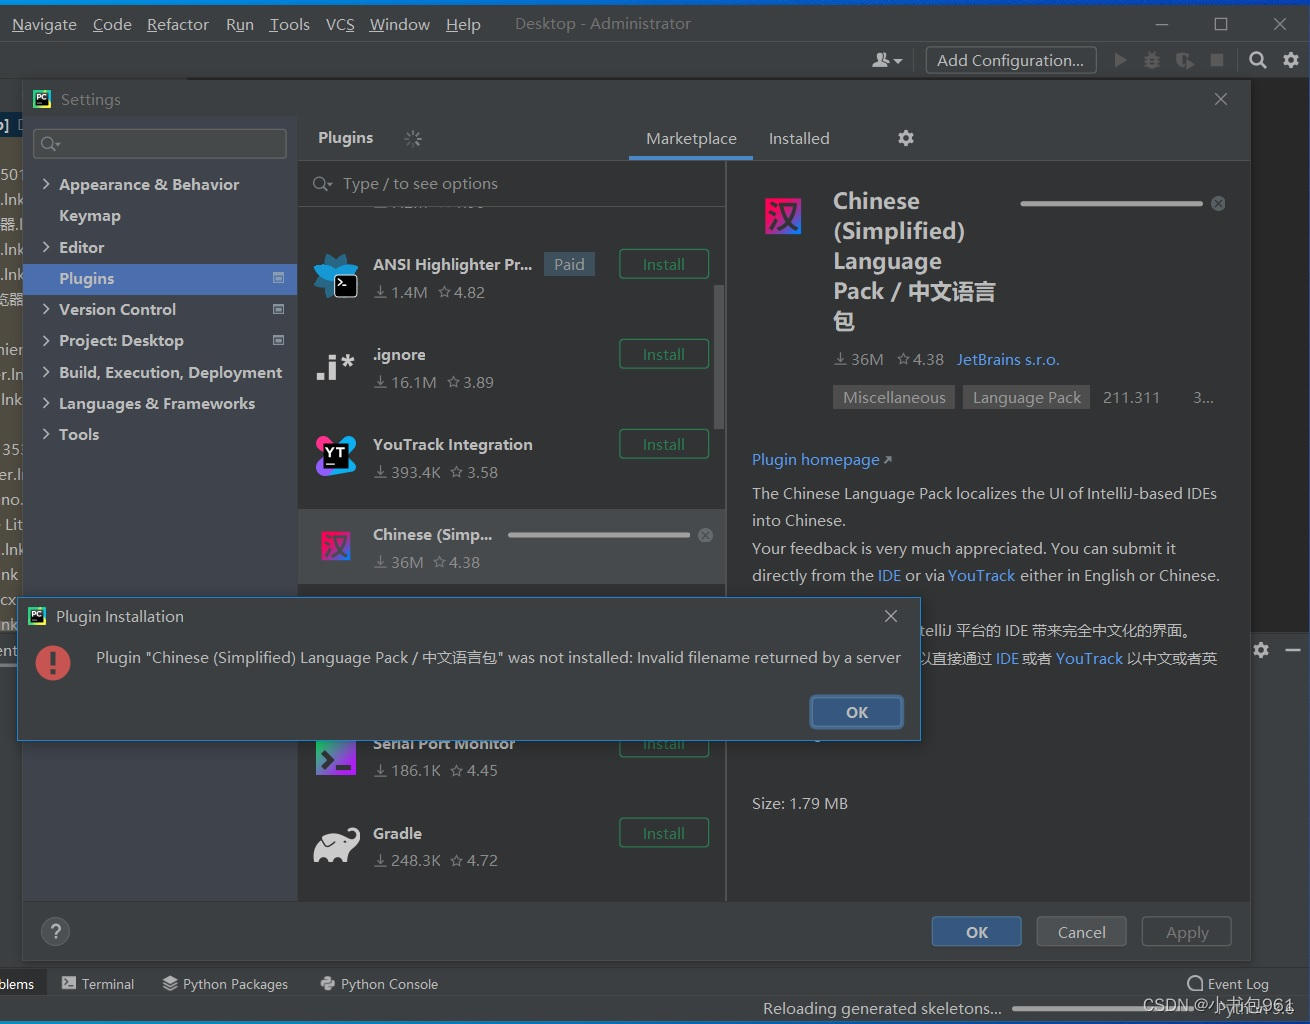The width and height of the screenshot is (1310, 1024).
Task: Click the Gradle elephant icon
Action: (336, 846)
